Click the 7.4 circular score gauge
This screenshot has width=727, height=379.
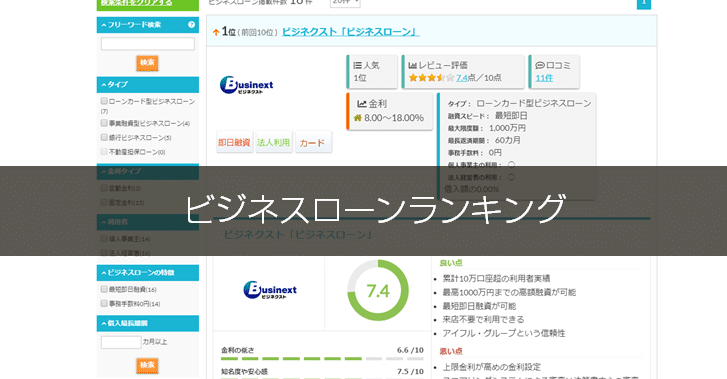(x=378, y=290)
